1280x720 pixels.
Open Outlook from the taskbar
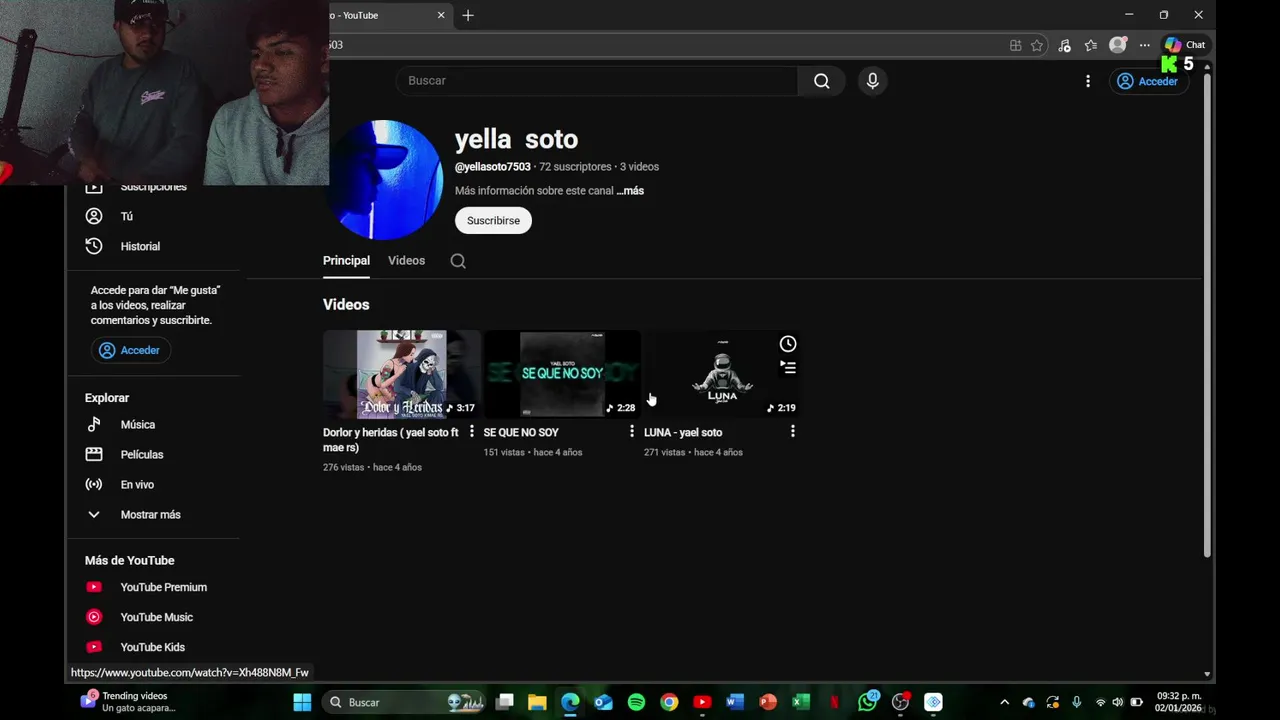[x=603, y=702]
